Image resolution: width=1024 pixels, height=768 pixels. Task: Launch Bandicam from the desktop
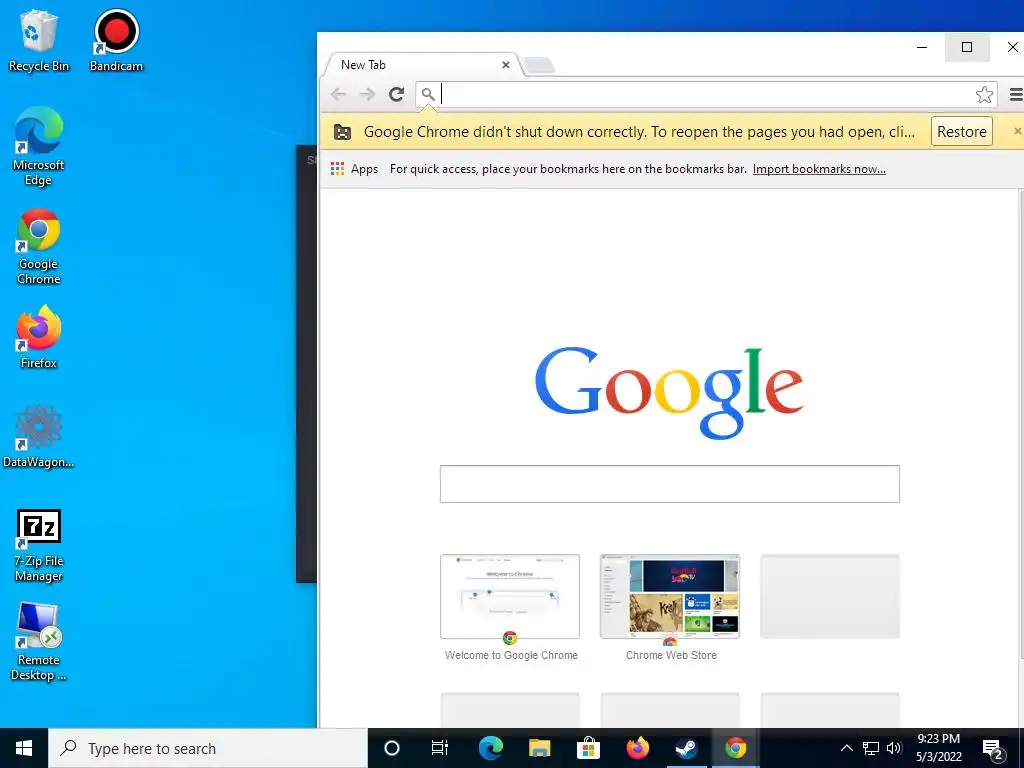click(x=116, y=40)
